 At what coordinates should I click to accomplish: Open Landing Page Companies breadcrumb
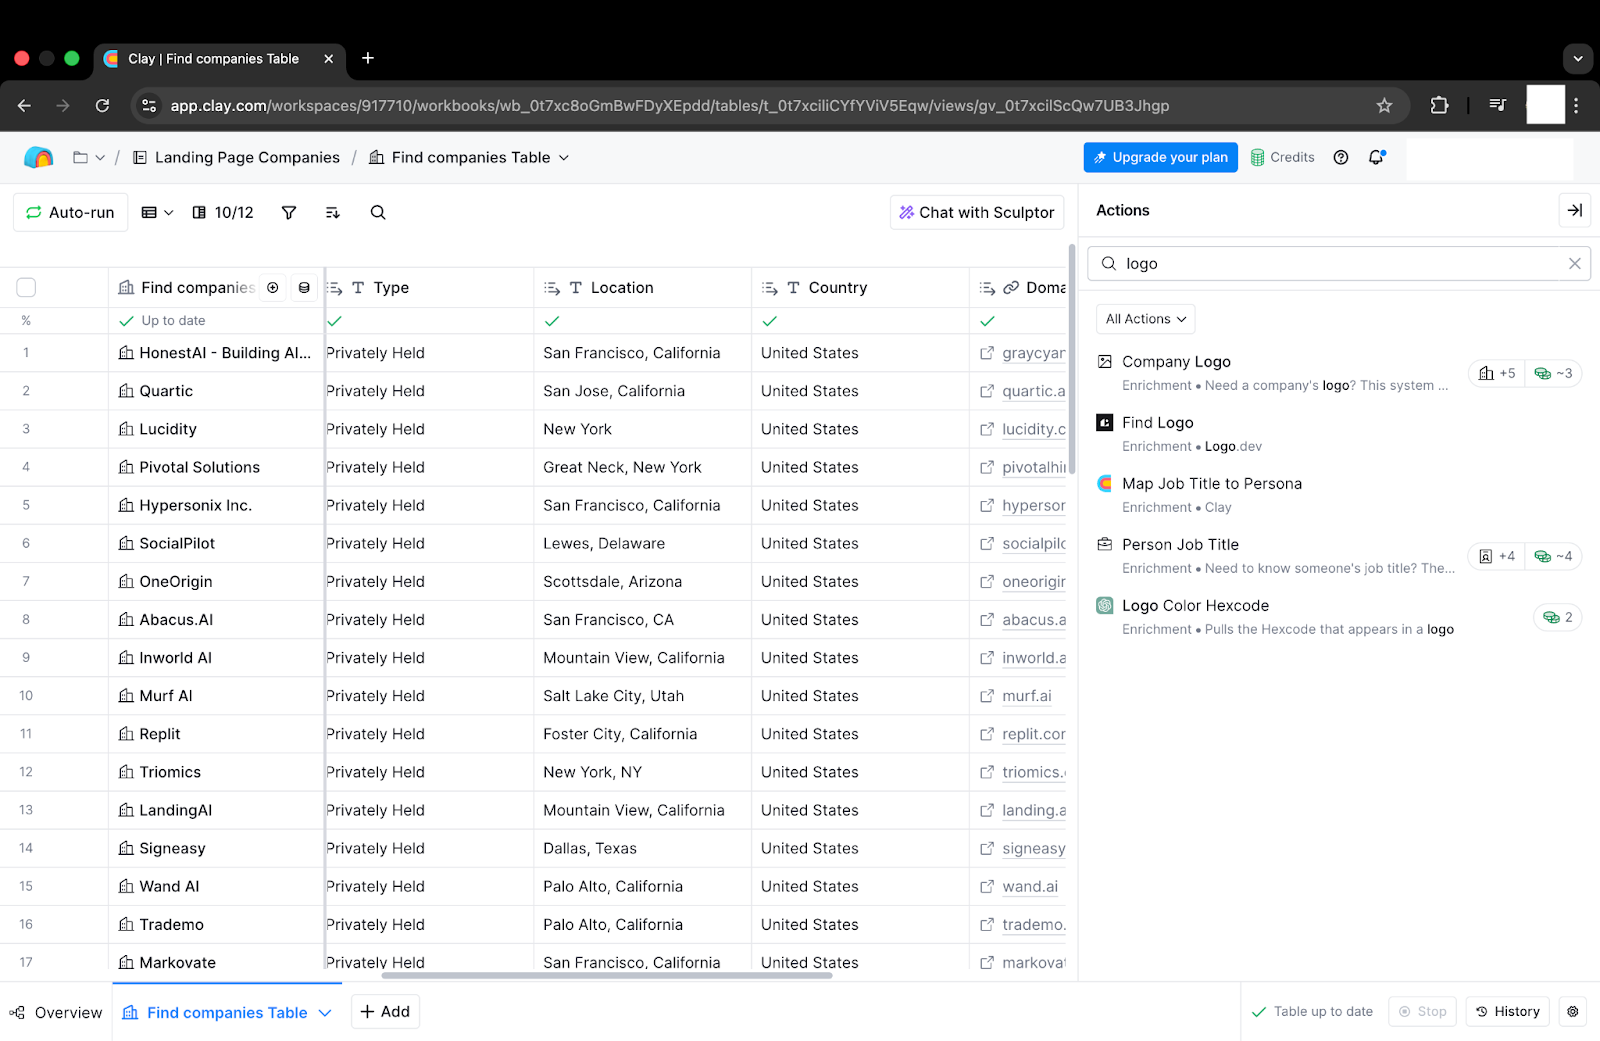(x=237, y=157)
